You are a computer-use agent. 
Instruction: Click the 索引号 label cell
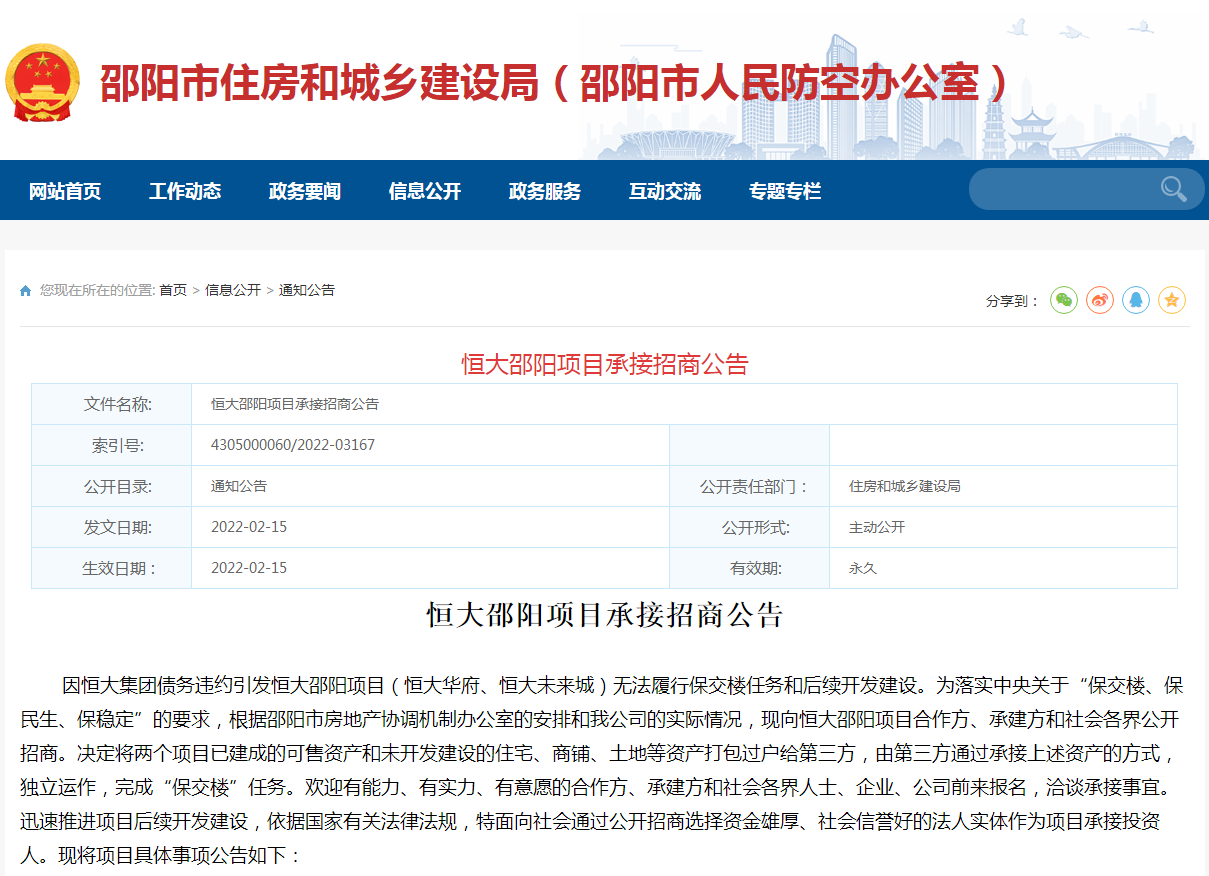click(112, 445)
